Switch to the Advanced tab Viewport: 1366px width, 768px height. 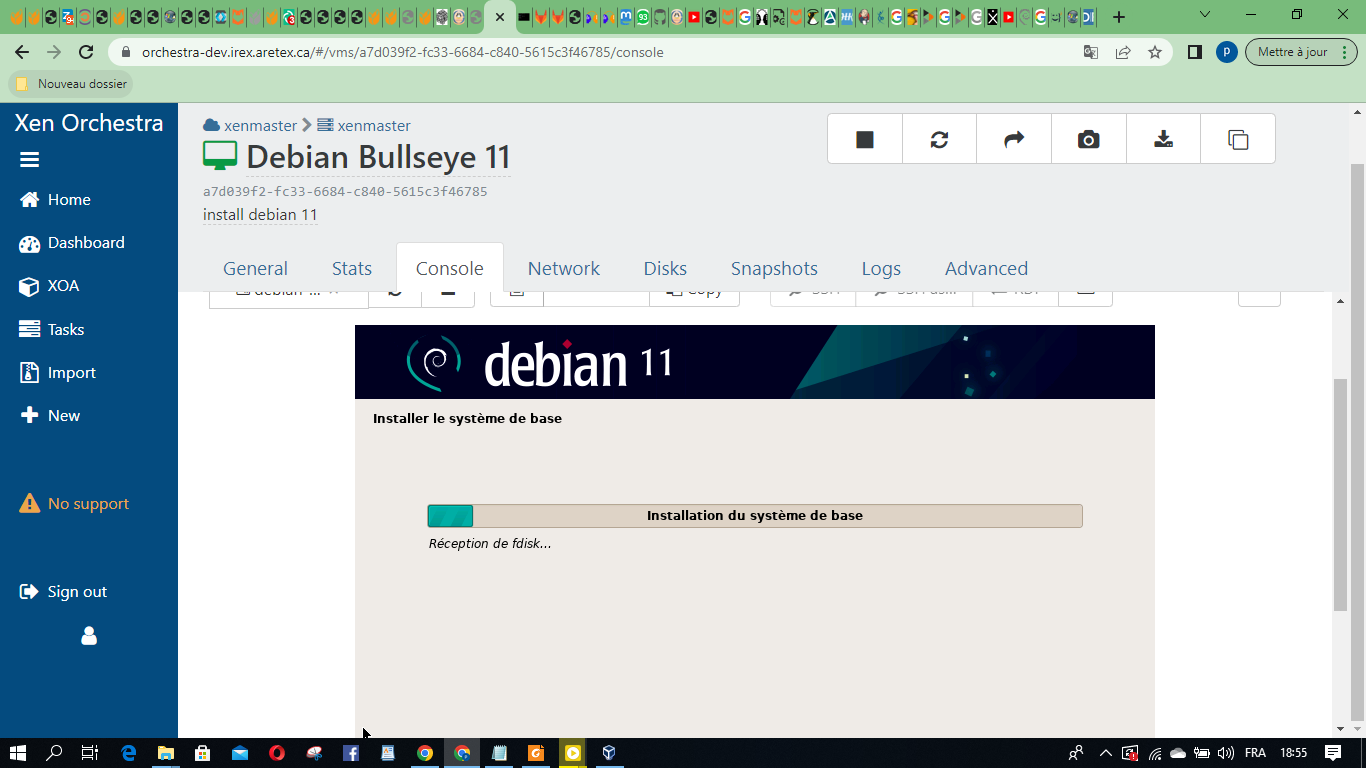[986, 268]
